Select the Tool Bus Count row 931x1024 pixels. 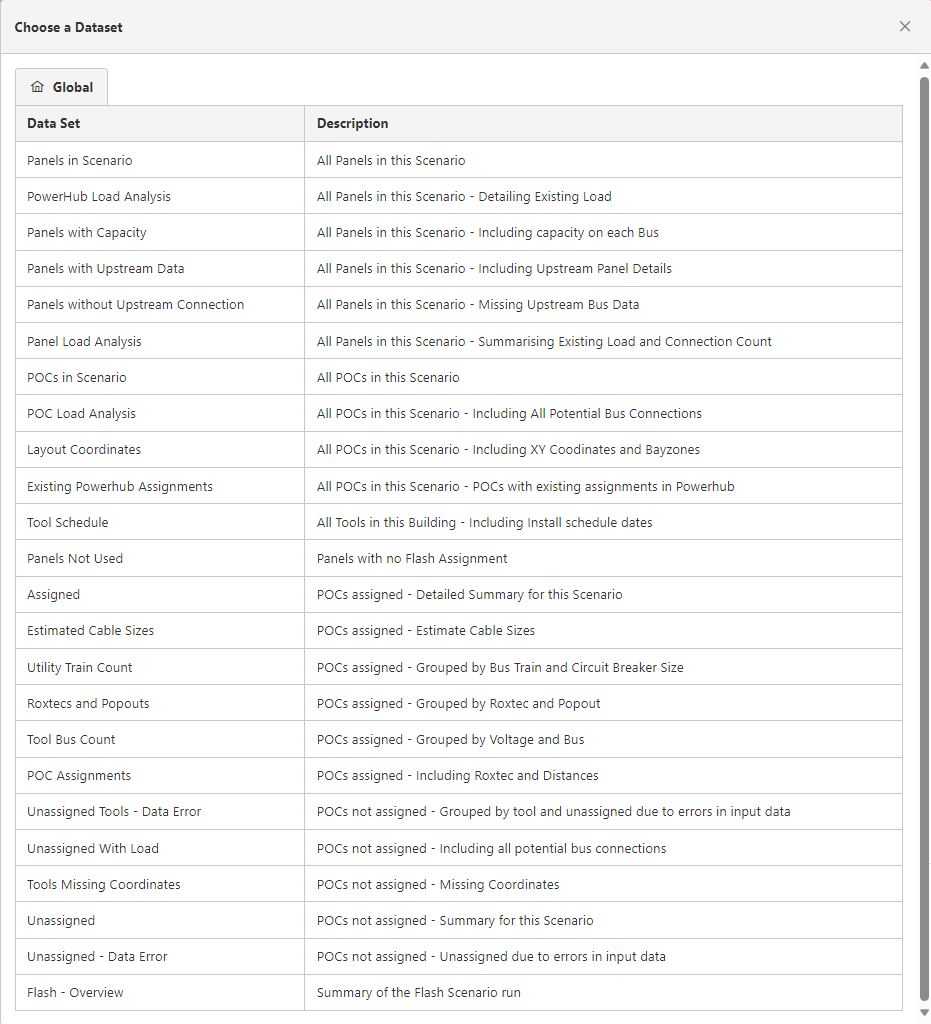click(x=71, y=739)
